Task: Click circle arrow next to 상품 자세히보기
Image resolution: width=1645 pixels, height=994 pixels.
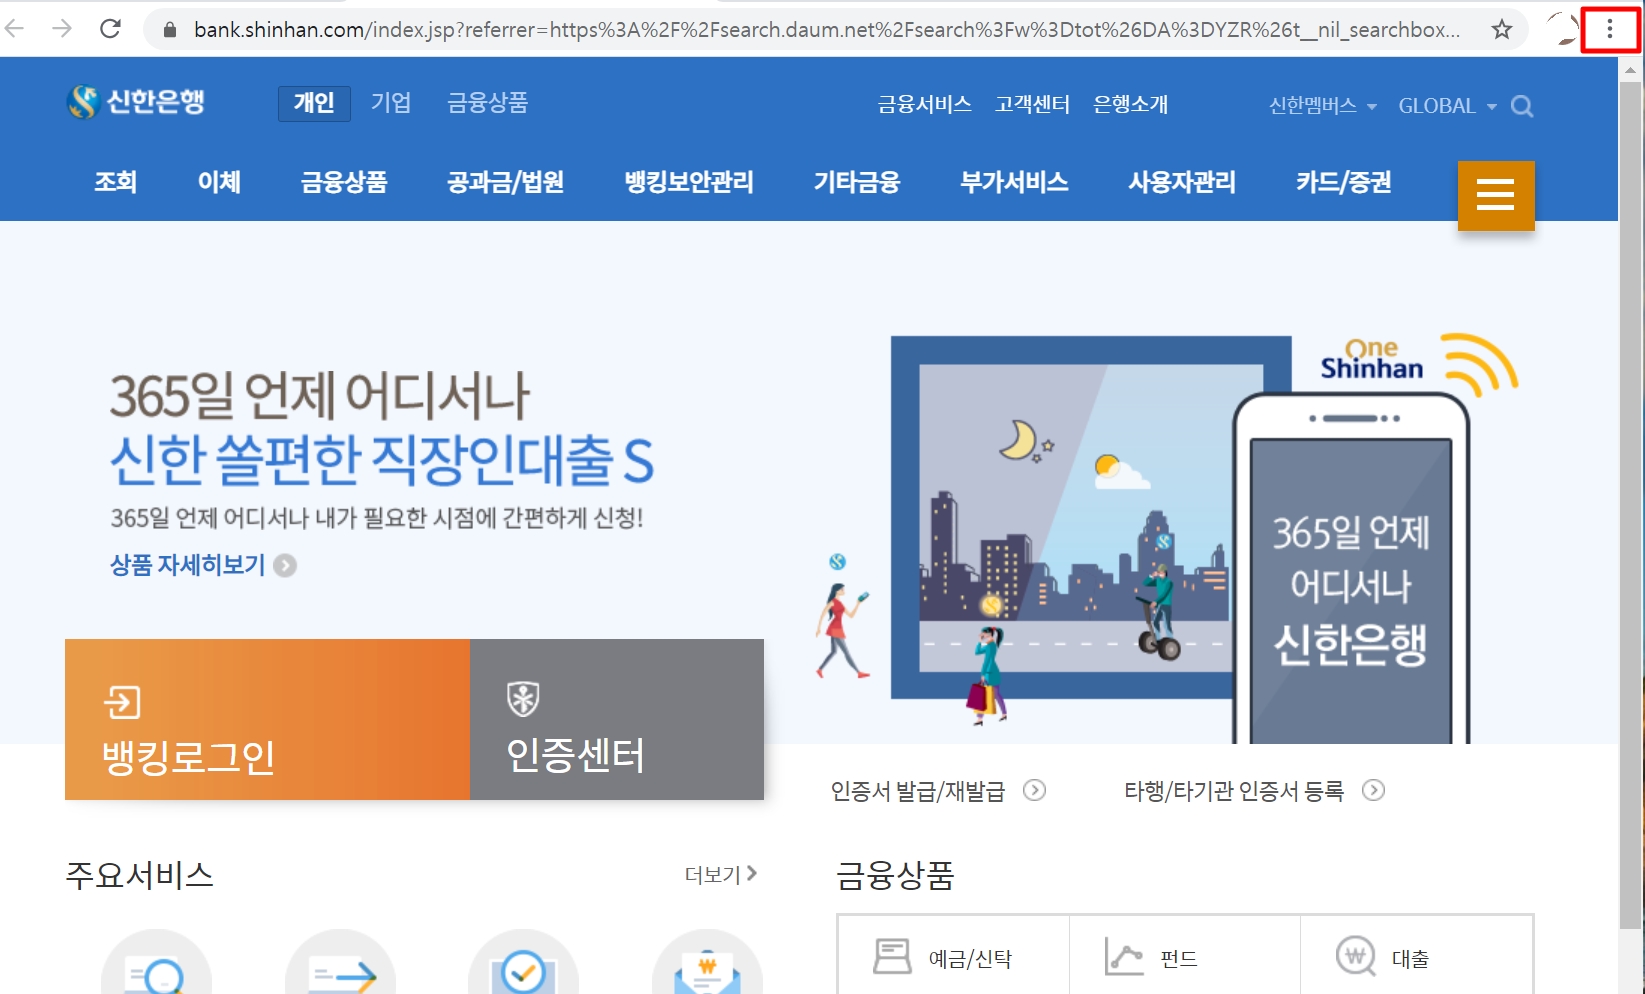Action: point(285,566)
